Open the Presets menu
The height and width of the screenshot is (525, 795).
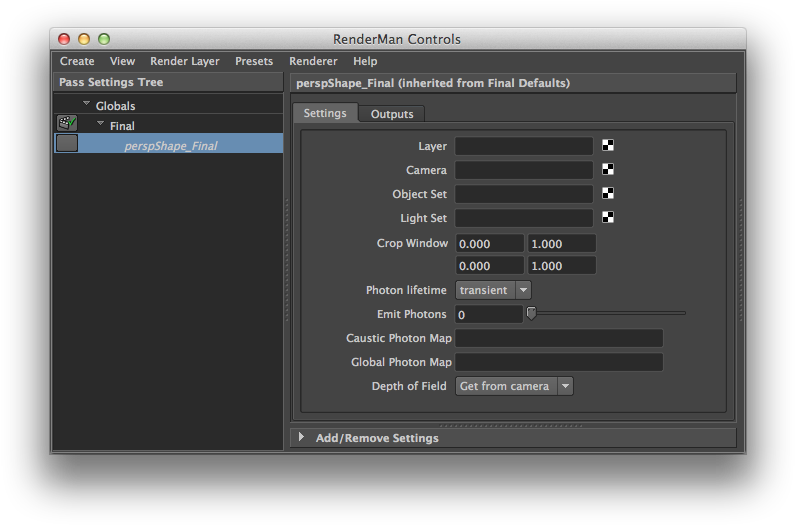click(x=254, y=61)
